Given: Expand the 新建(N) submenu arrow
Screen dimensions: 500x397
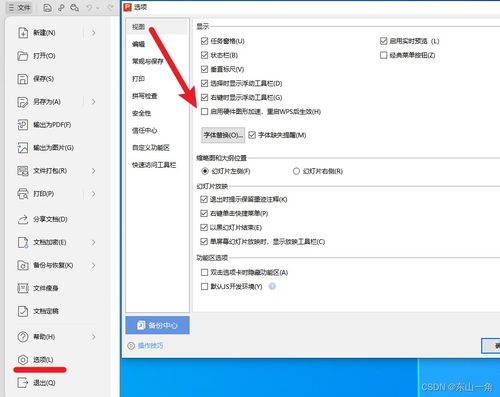Looking at the screenshot, I should 94,33.
